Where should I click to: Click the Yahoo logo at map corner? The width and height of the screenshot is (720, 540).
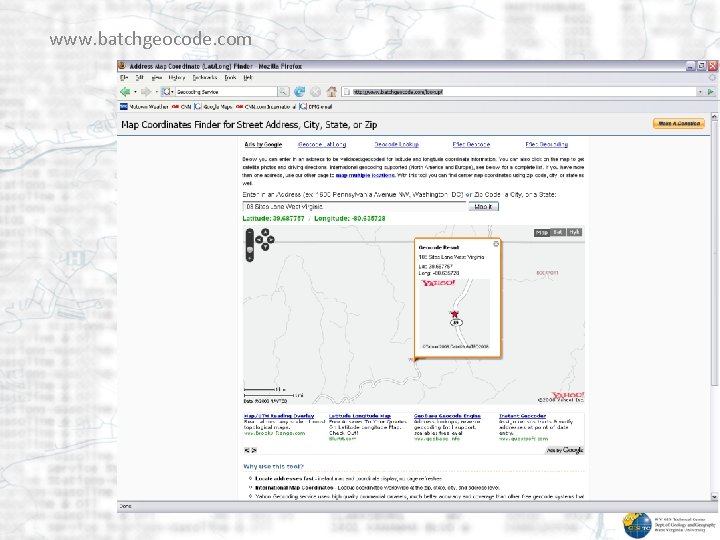(568, 395)
